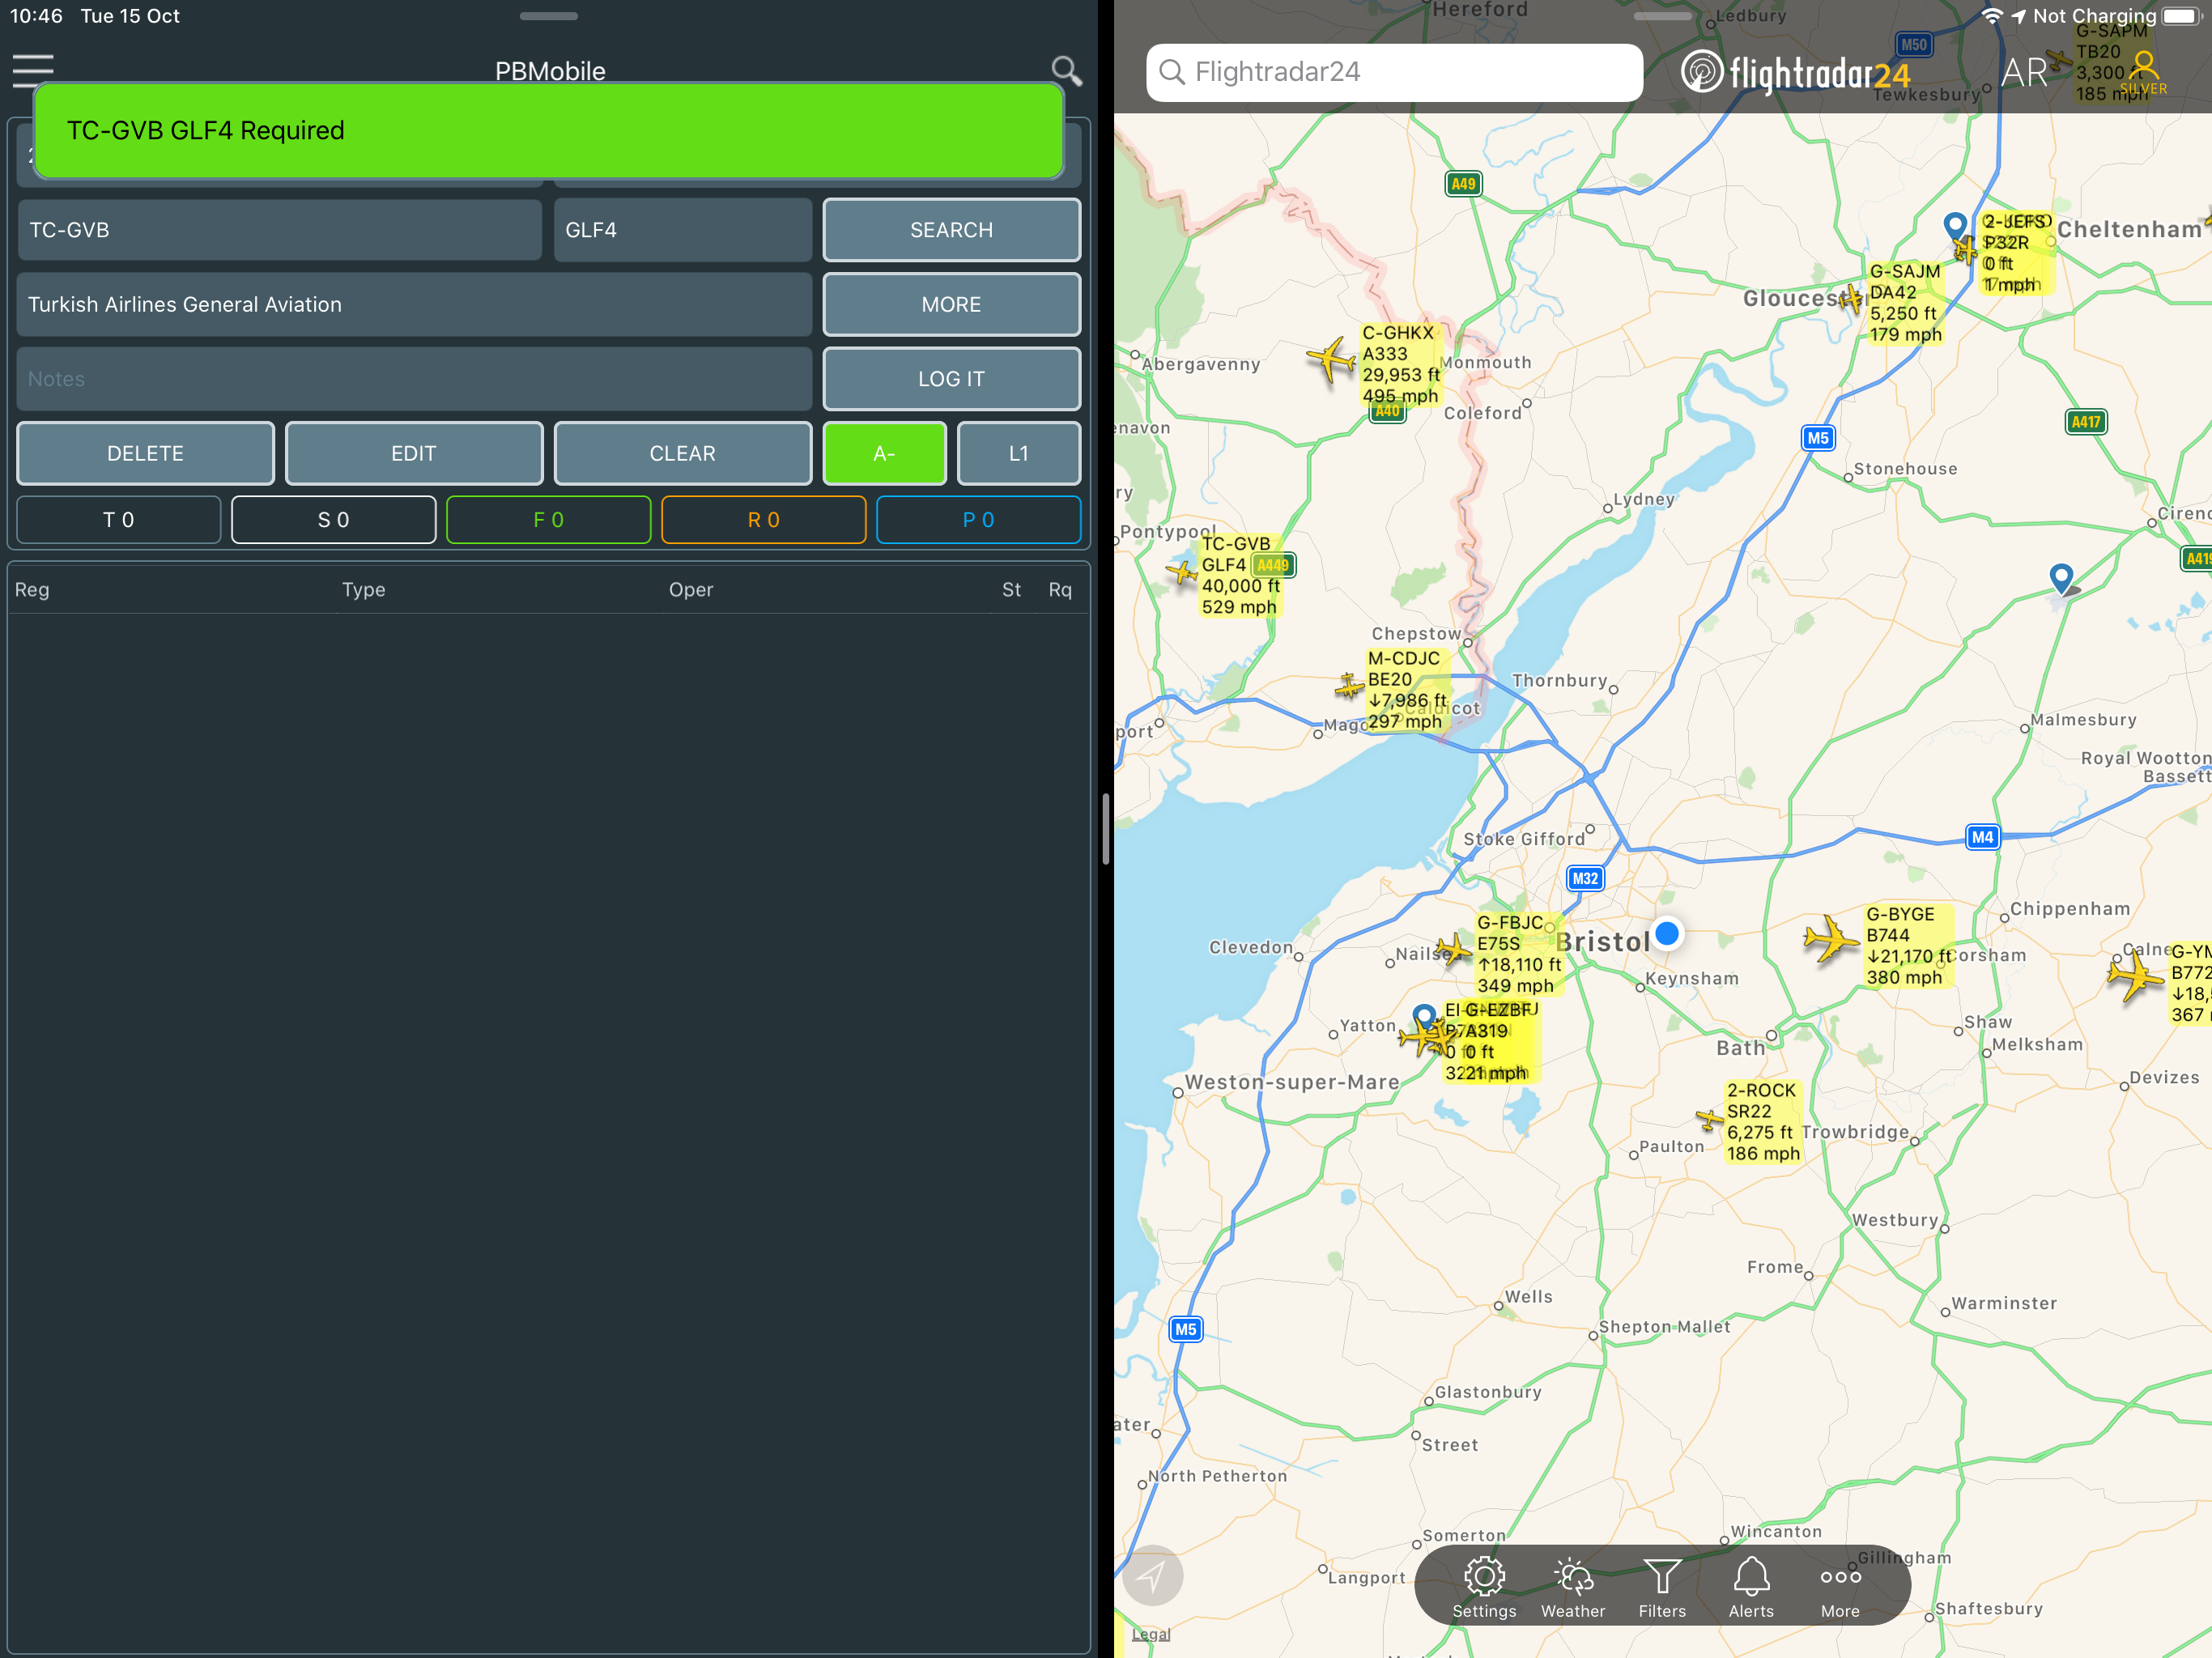Tap the green TC-GVB GLF4 Required banner
The image size is (2212, 1658).
(548, 131)
